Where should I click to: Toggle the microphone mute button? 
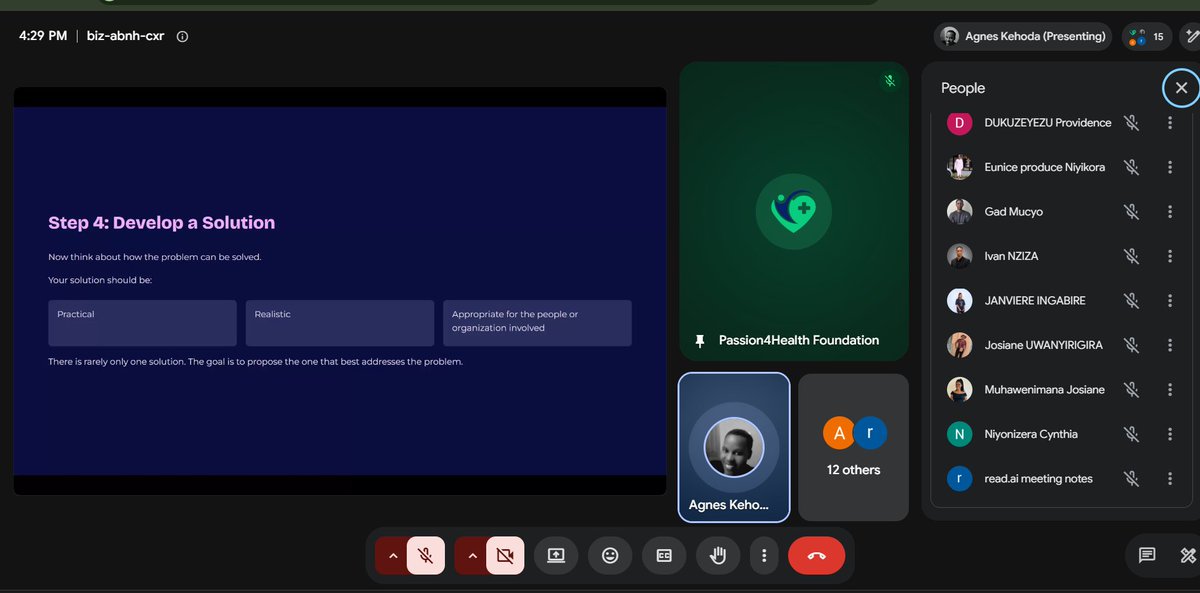click(425, 555)
